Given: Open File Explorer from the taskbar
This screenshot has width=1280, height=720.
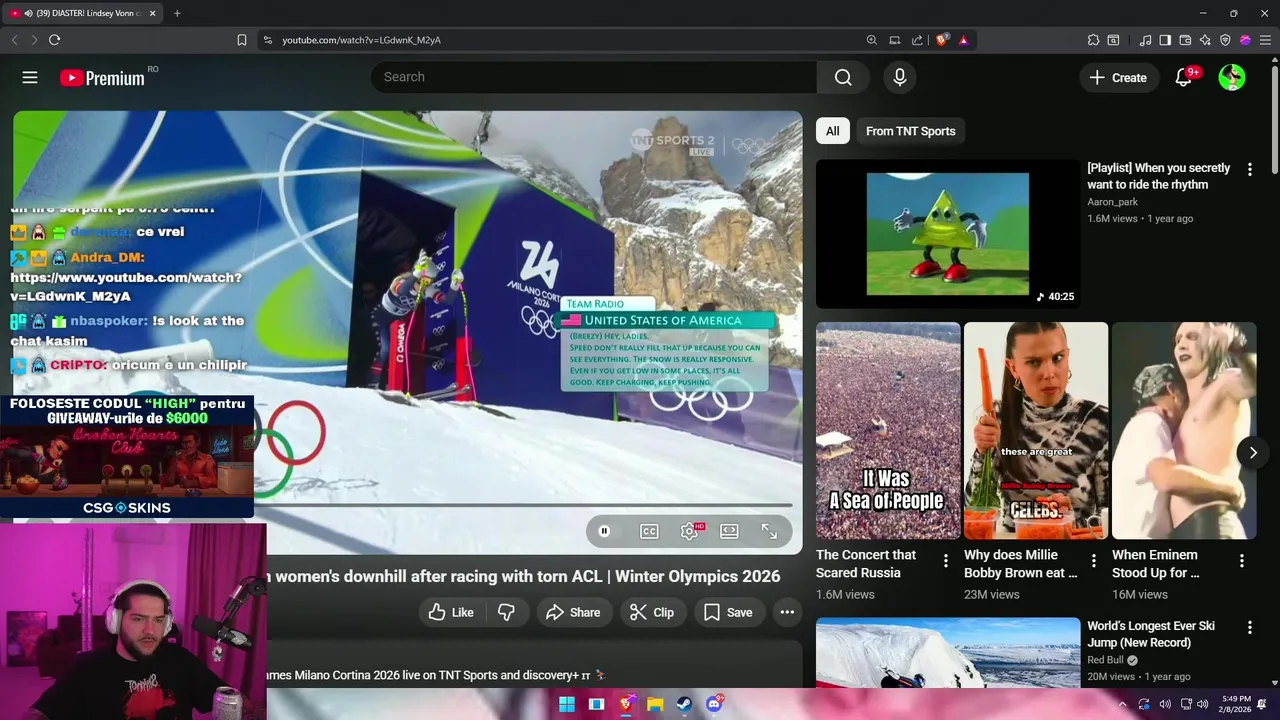Looking at the screenshot, I should pos(655,704).
